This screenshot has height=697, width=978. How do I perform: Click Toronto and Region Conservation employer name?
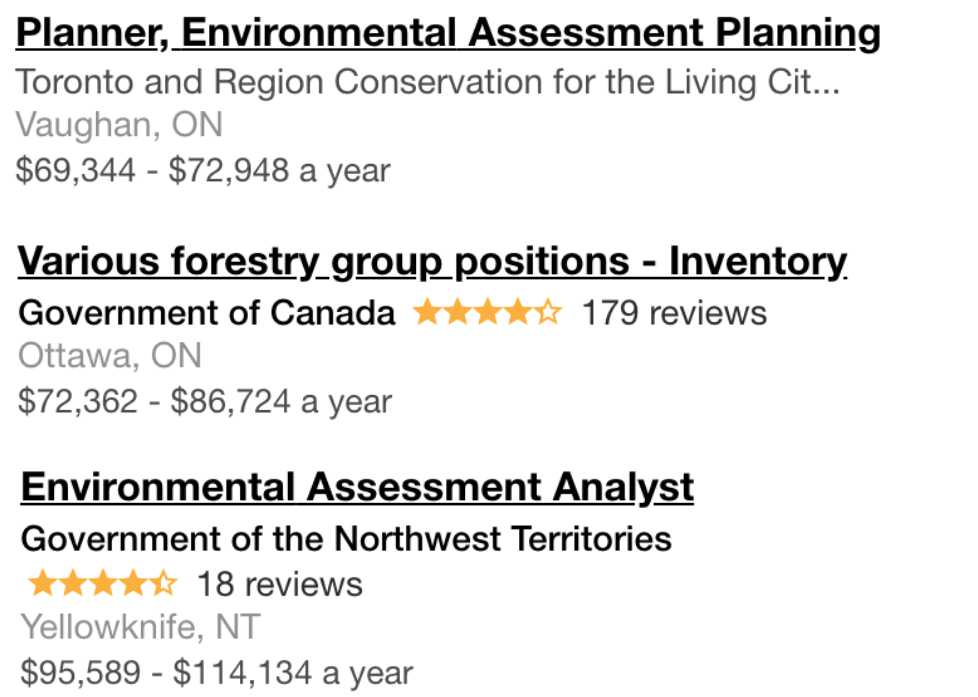click(428, 82)
